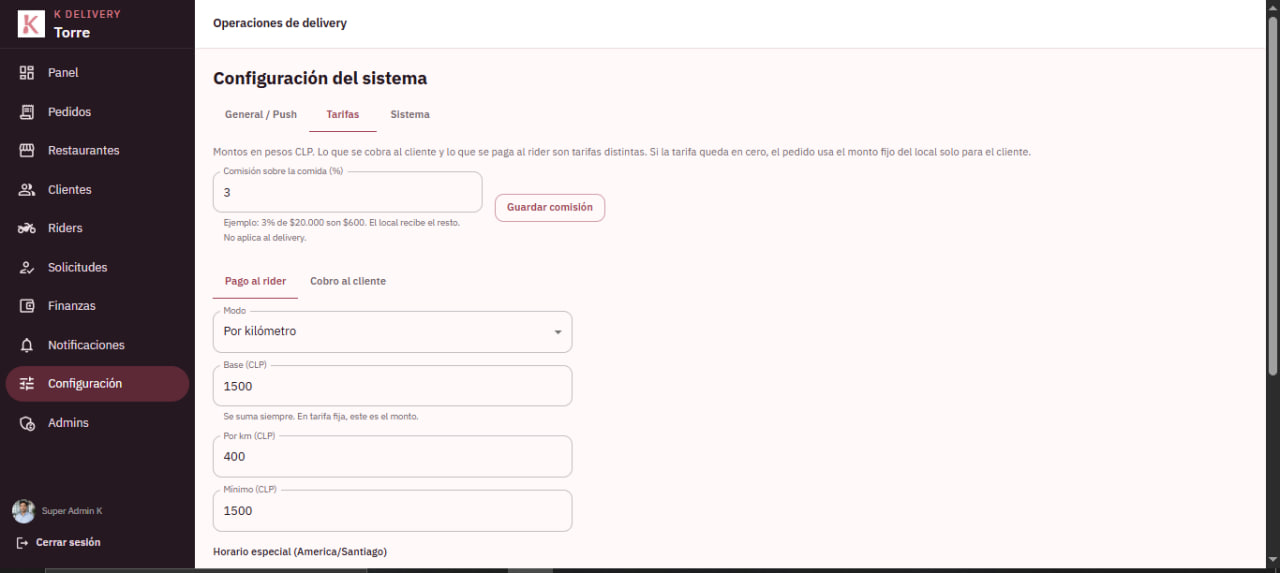Navigate to Restaurantes

pyautogui.click(x=97, y=151)
